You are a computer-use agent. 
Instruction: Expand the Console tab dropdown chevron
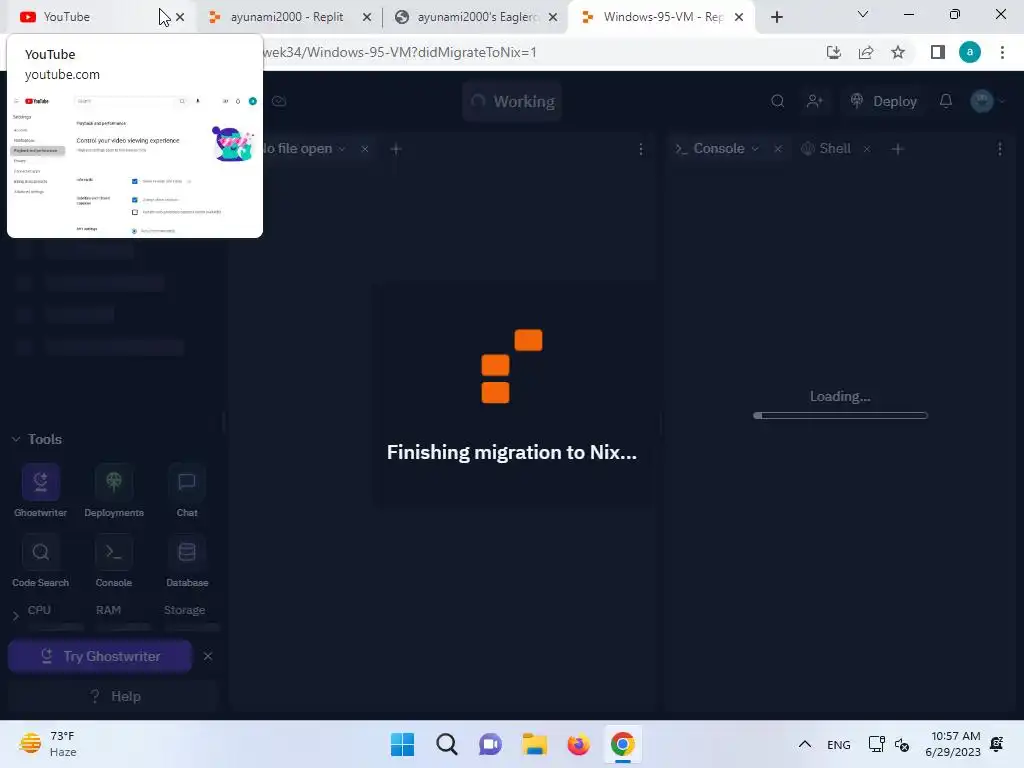pos(756,149)
